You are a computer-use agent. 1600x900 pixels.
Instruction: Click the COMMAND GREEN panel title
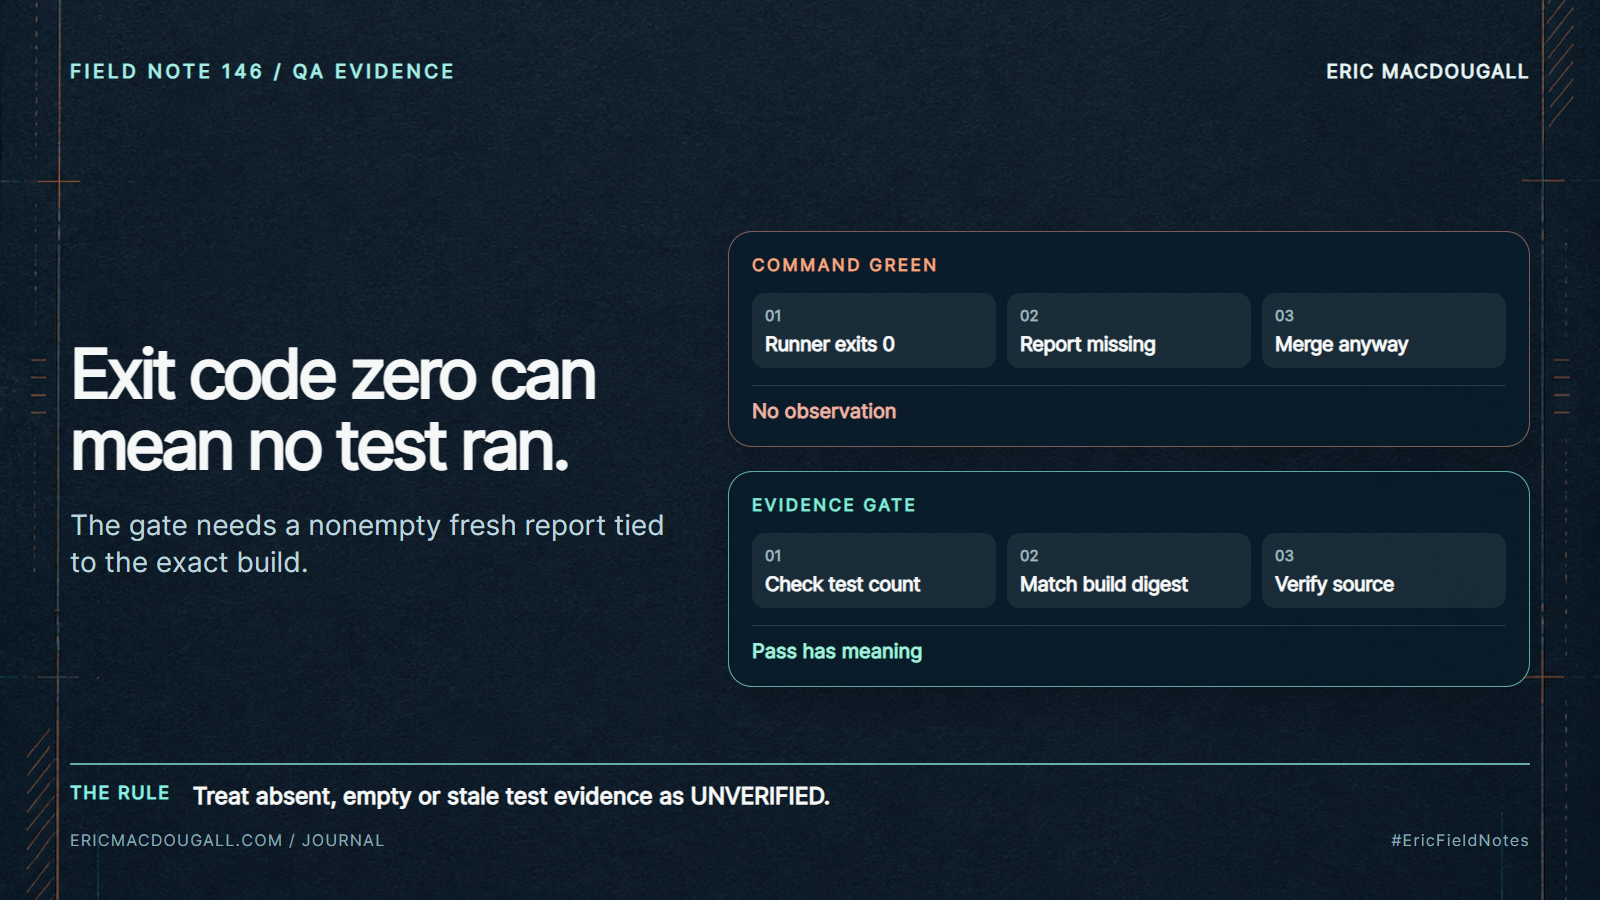coord(844,265)
